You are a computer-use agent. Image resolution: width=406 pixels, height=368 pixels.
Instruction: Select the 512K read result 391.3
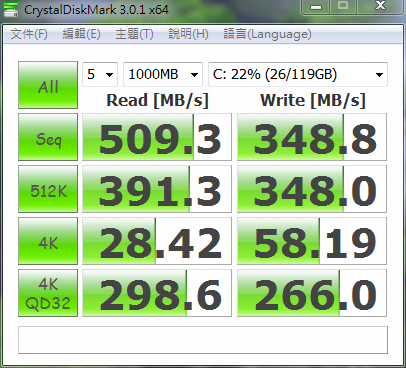157,189
